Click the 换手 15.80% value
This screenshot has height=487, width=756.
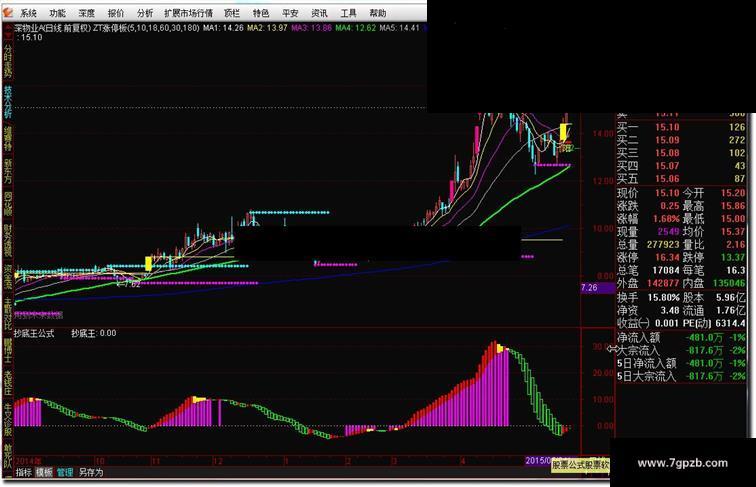click(x=663, y=298)
